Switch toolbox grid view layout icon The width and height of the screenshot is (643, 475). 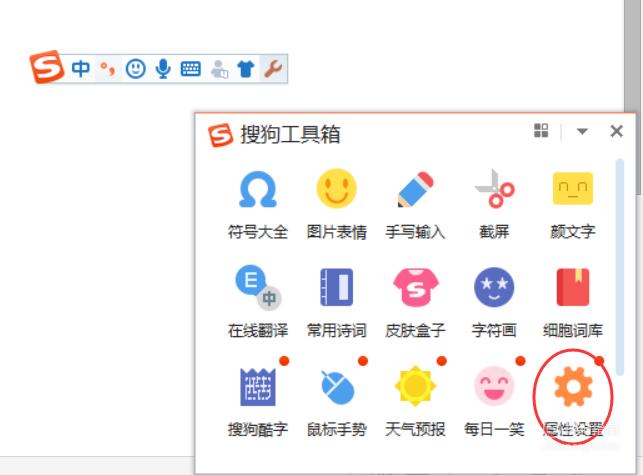click(541, 131)
